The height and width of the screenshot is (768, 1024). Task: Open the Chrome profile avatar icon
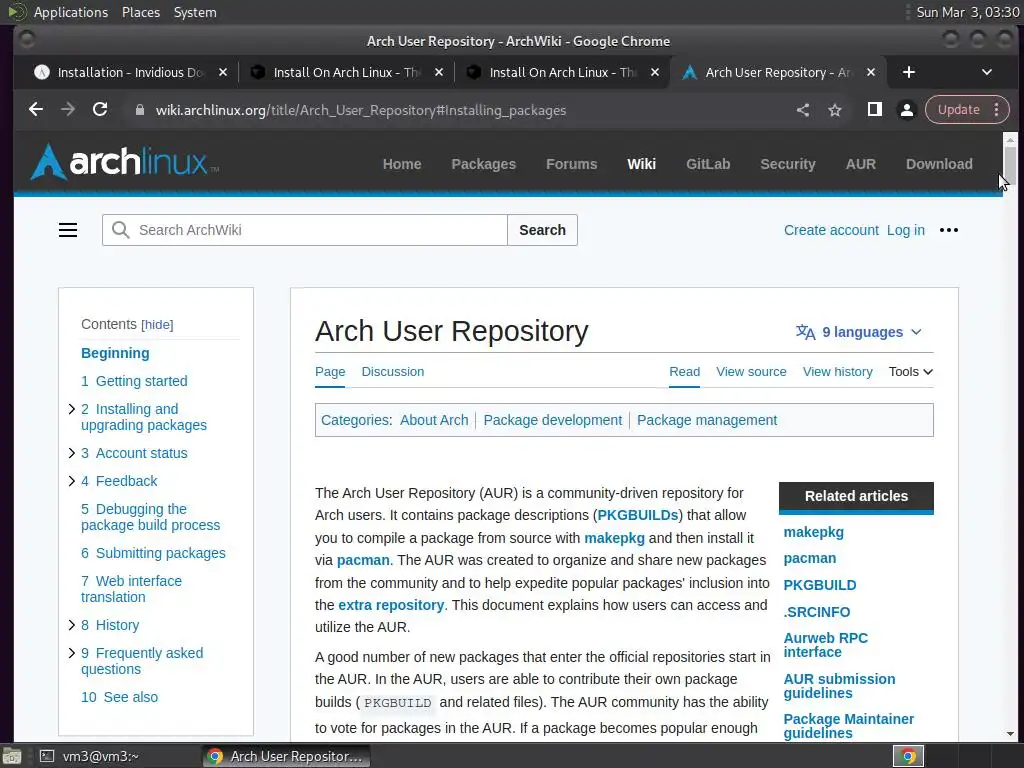pyautogui.click(x=906, y=110)
